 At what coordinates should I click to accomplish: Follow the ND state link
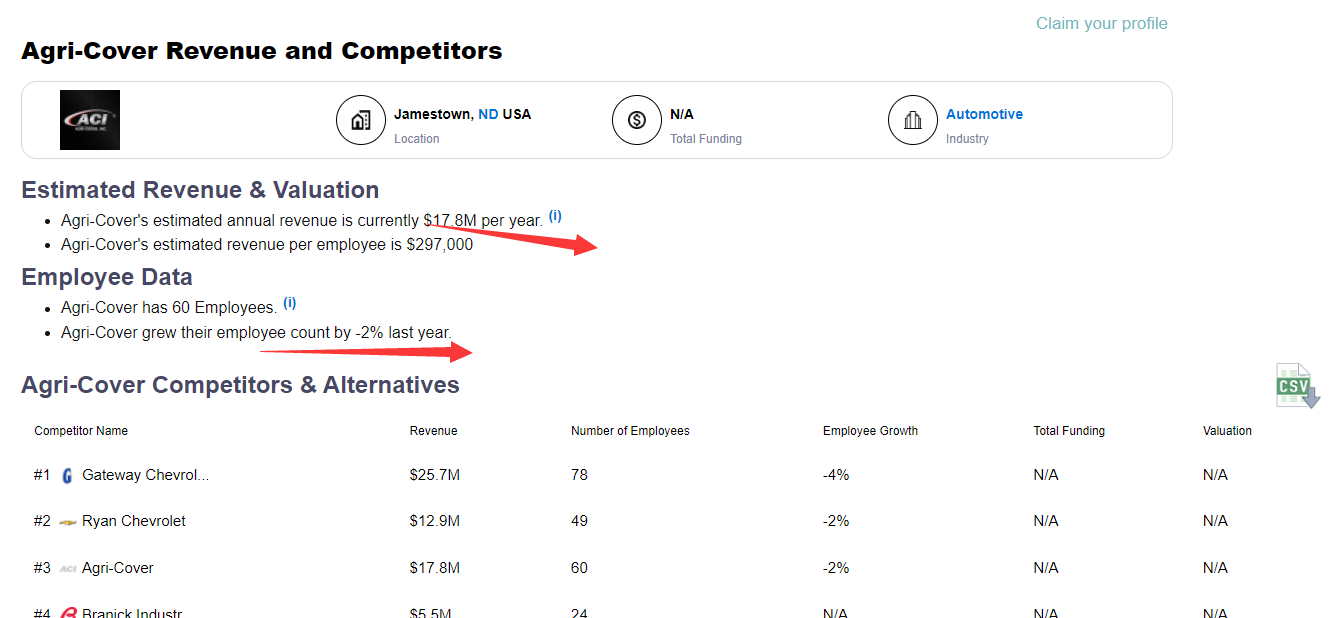click(x=488, y=114)
